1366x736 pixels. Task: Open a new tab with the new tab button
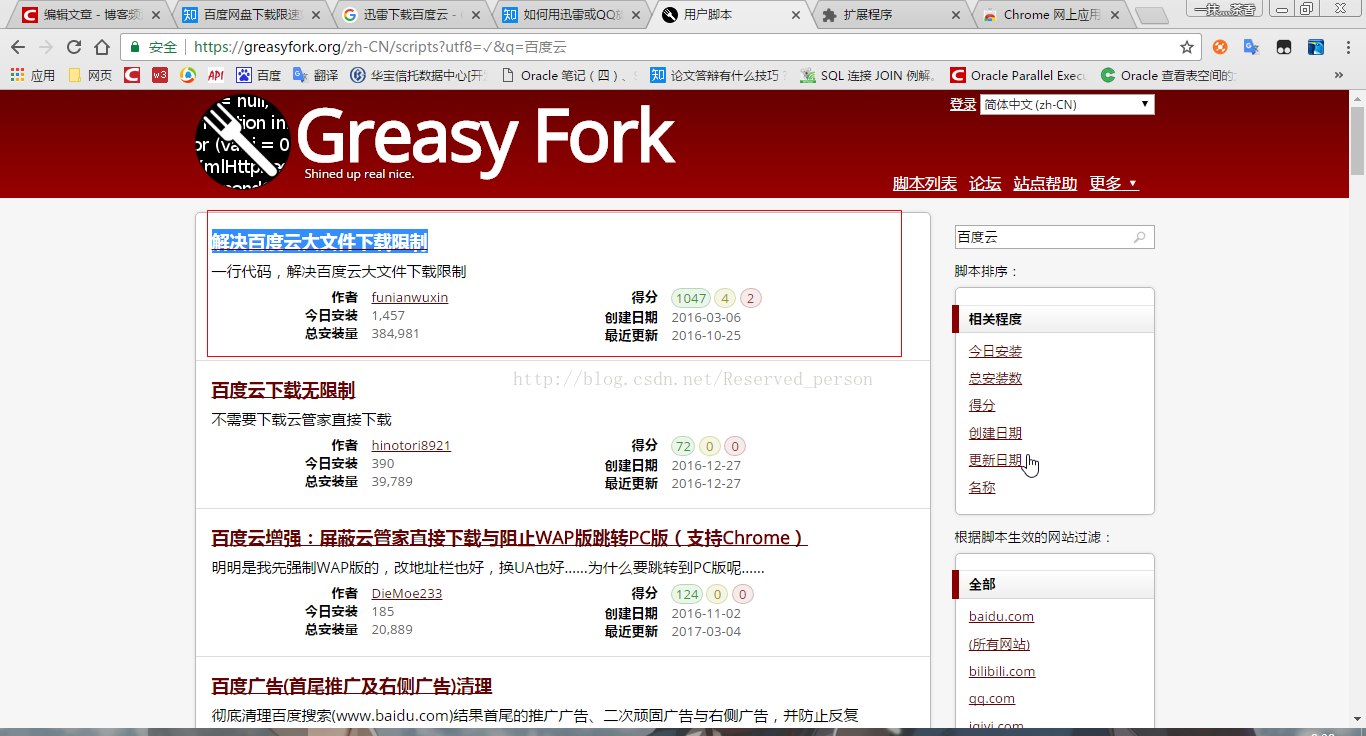(x=1152, y=15)
